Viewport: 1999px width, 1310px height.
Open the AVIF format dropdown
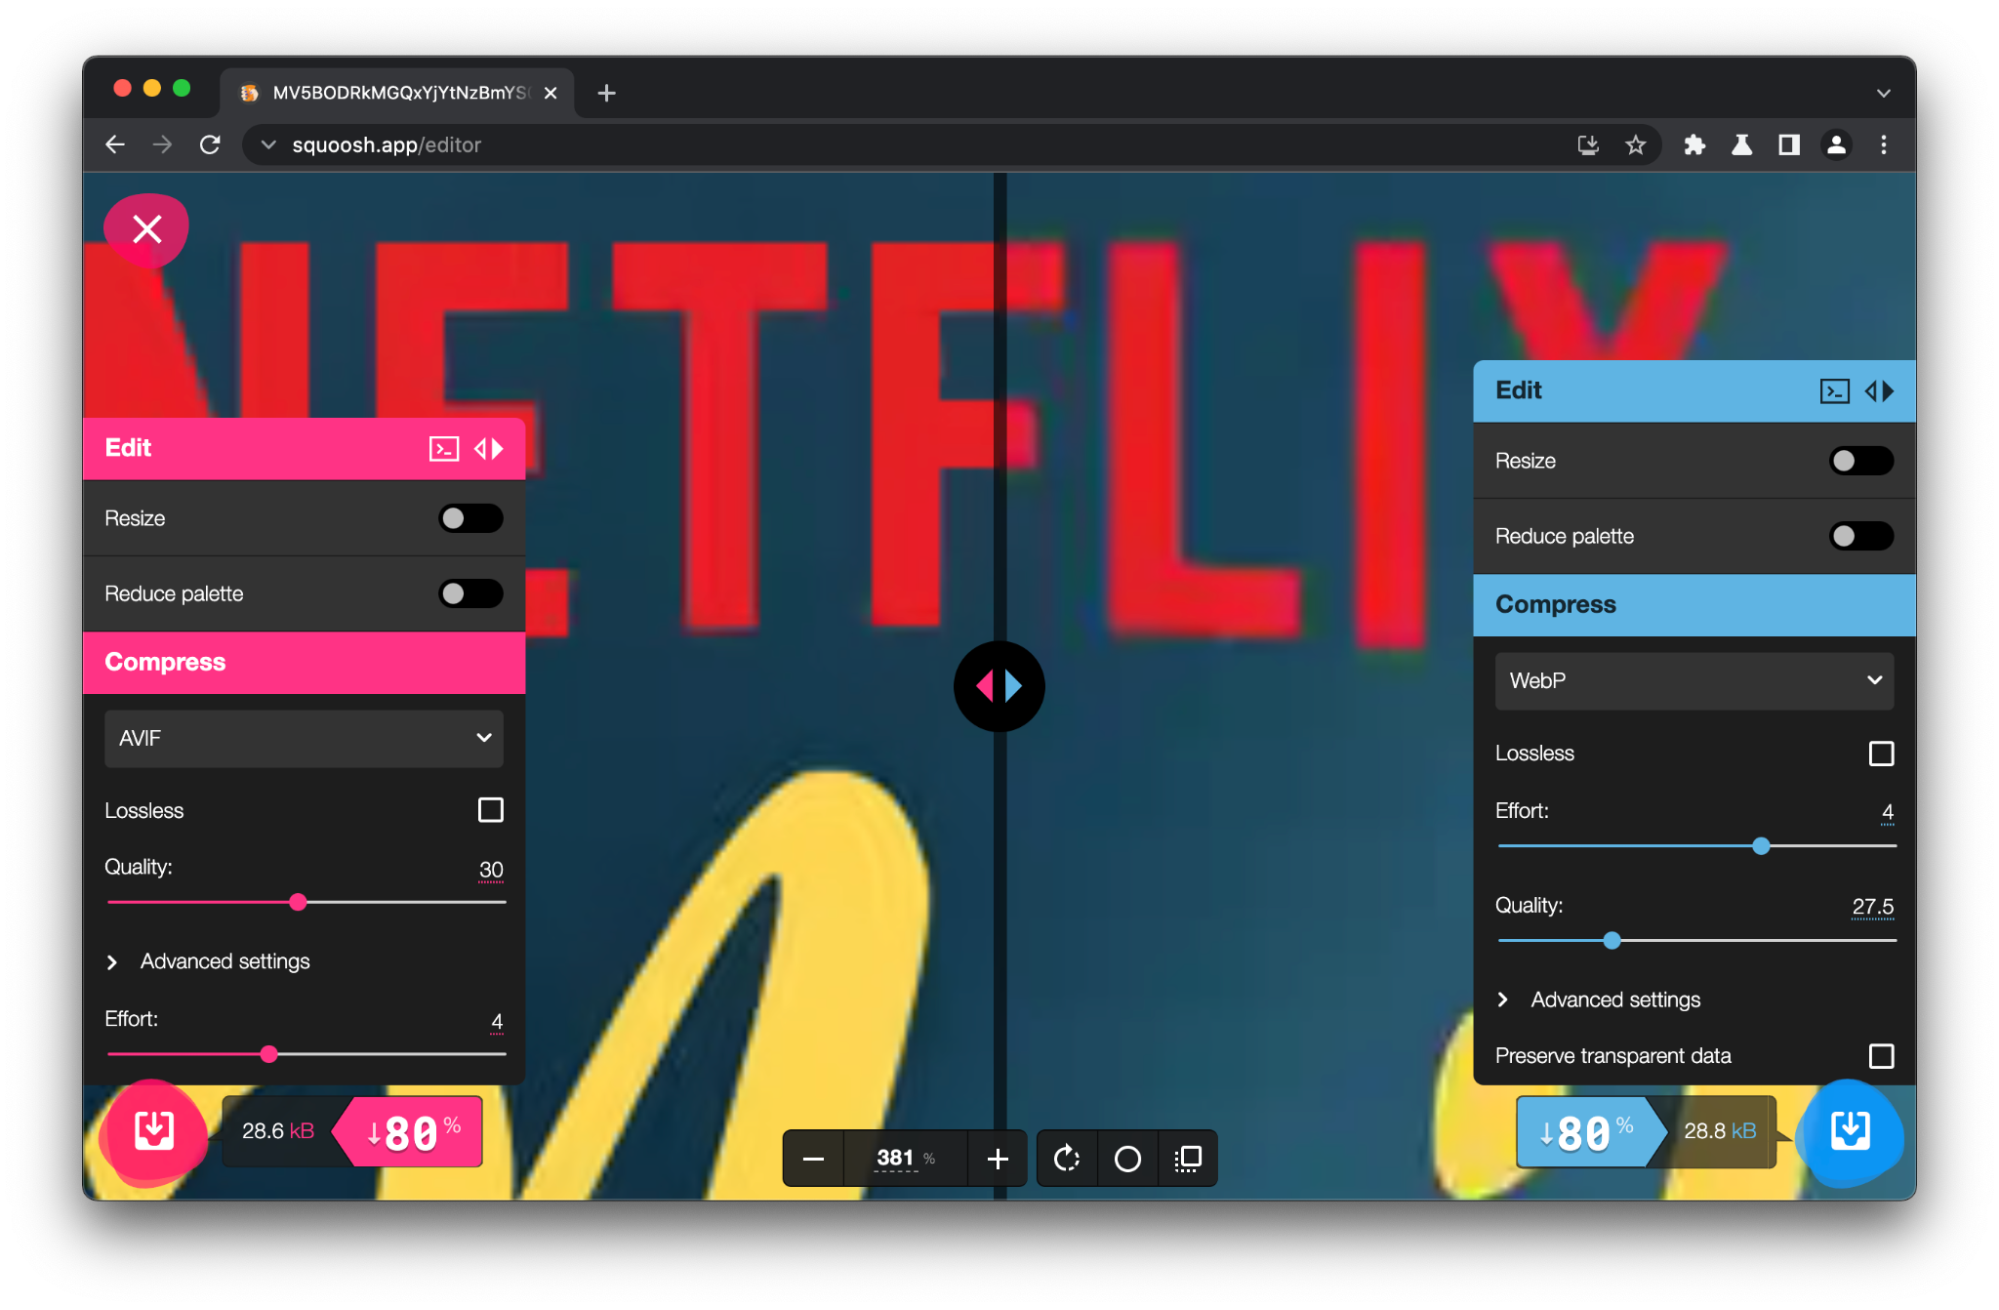point(304,738)
